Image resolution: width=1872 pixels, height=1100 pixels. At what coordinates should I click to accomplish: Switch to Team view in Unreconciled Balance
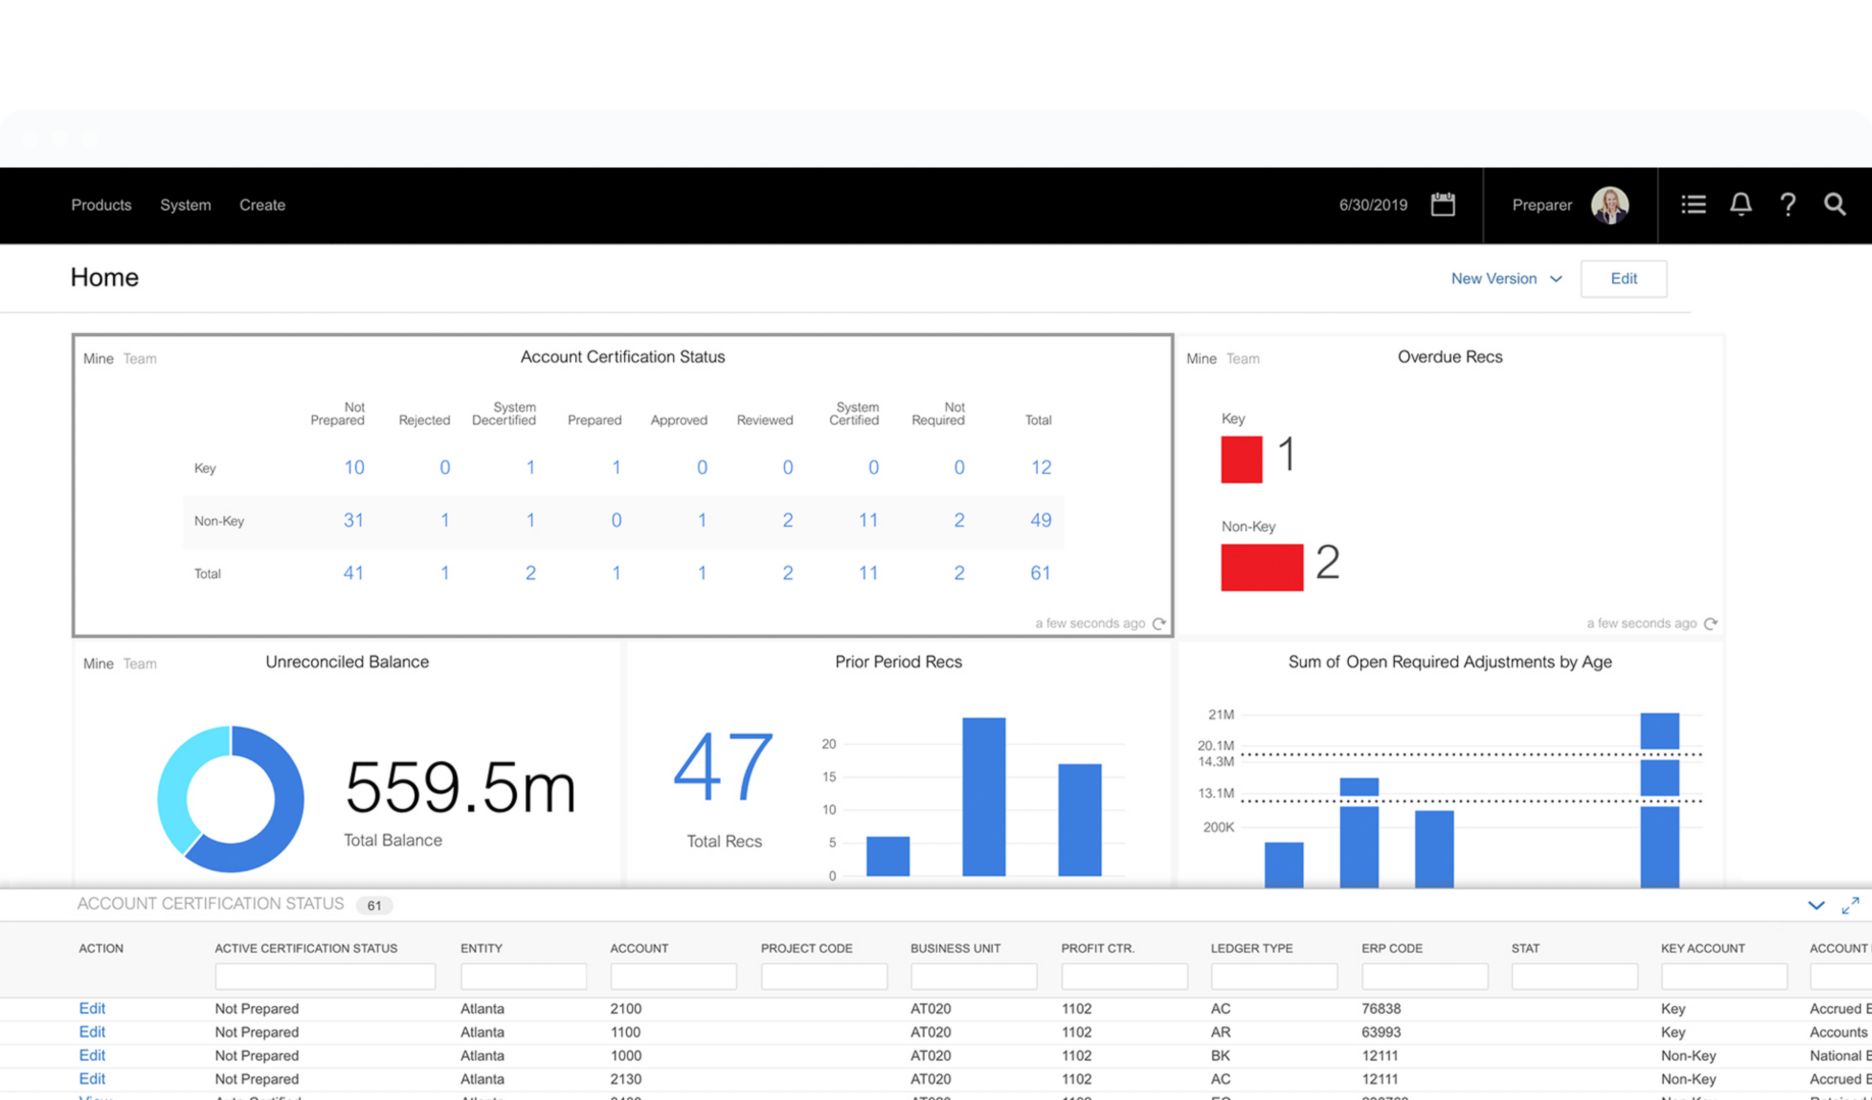point(140,663)
